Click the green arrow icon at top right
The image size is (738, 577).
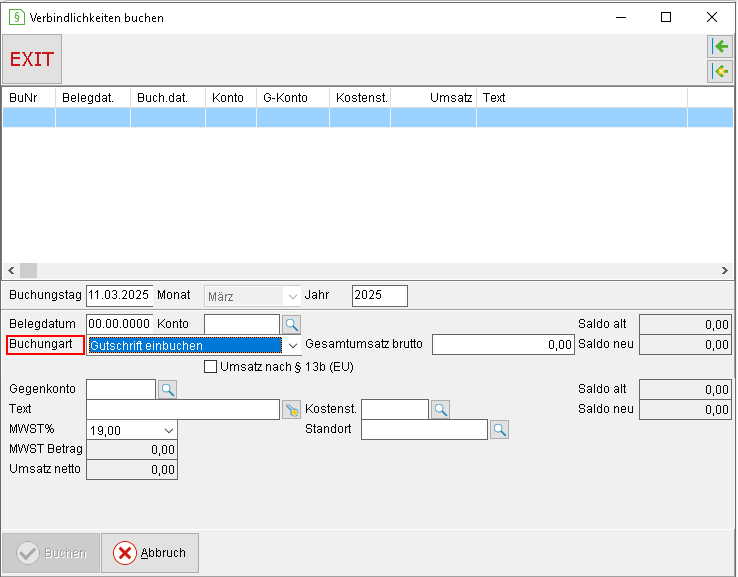tap(720, 46)
